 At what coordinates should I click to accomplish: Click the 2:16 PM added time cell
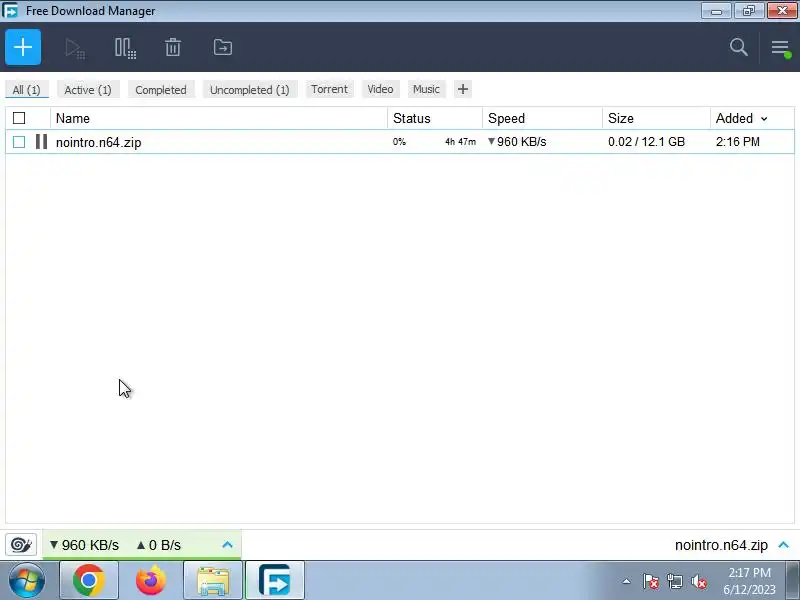[x=737, y=142]
